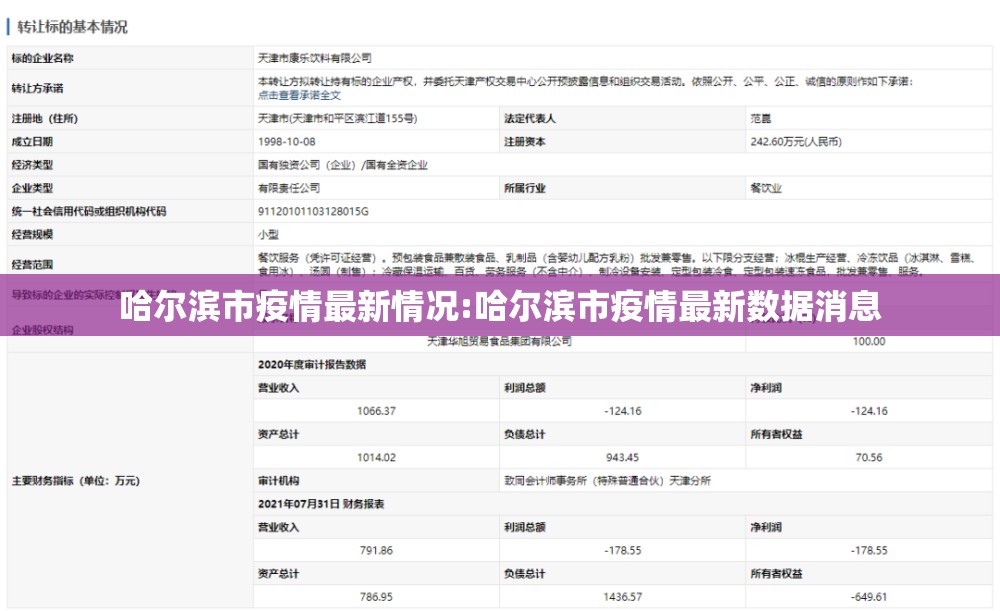Image resolution: width=1000 pixels, height=611 pixels.
Task: Select company name 天津市康乐饮料有限公司
Action: [314, 58]
